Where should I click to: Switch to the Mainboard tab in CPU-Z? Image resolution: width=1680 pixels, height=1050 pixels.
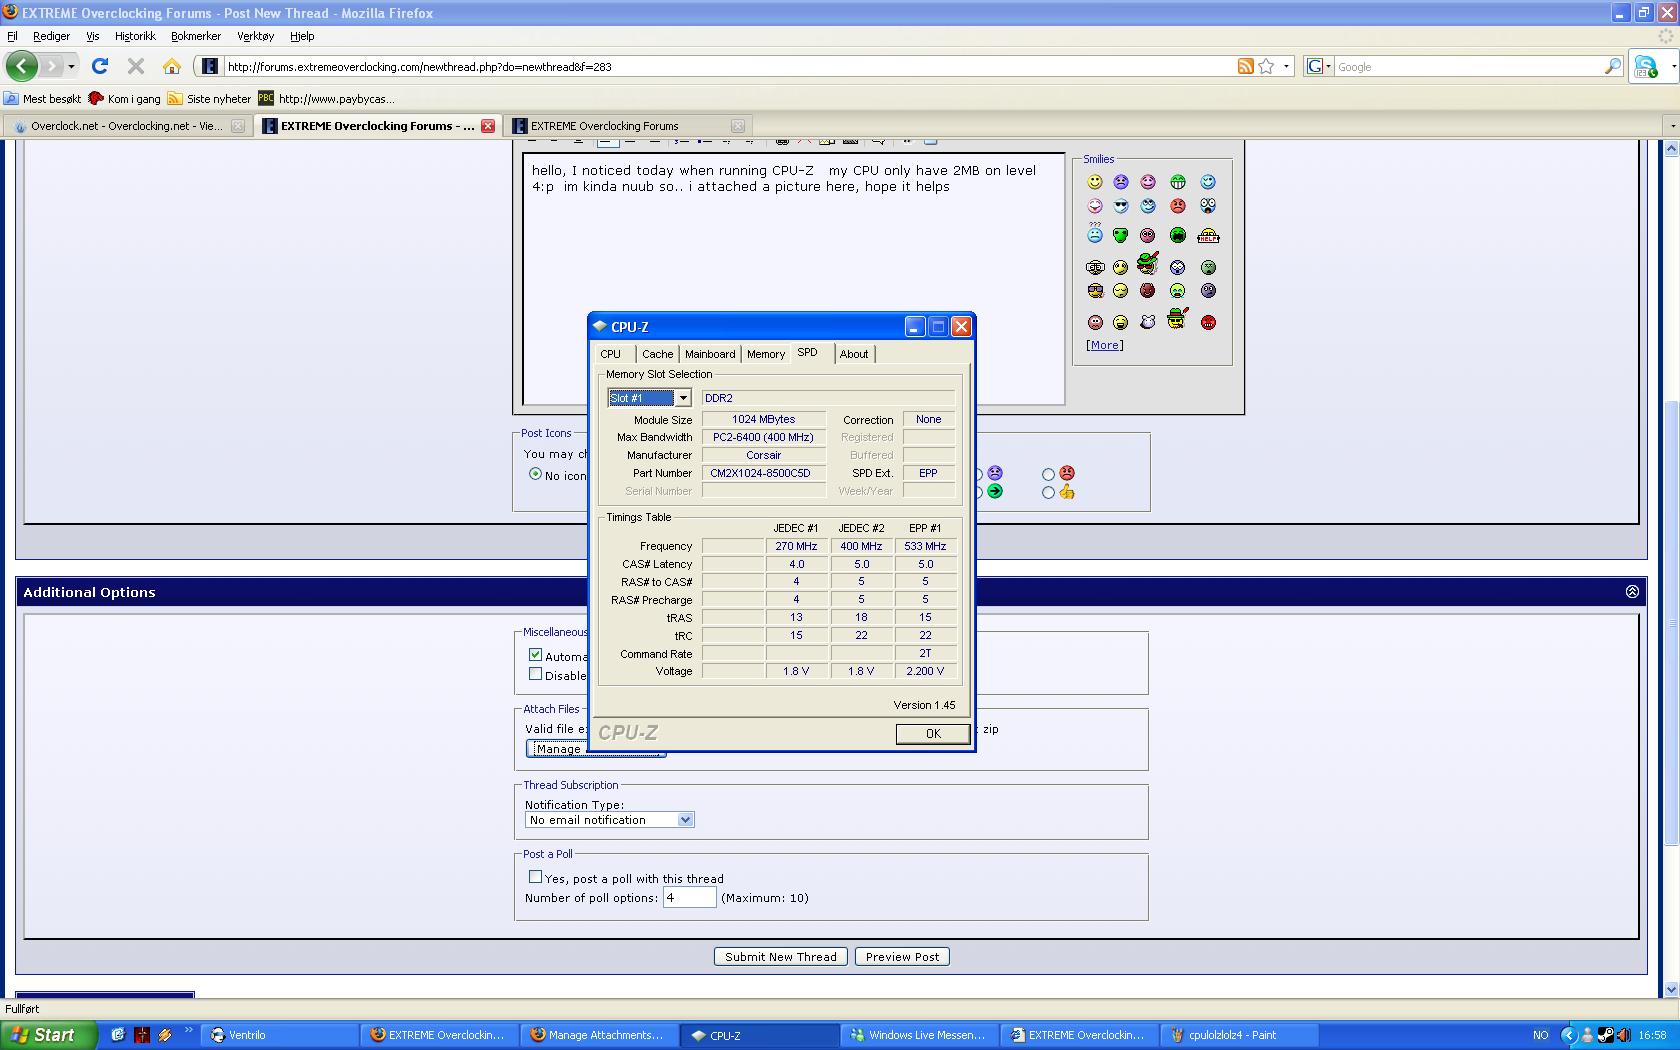click(709, 354)
